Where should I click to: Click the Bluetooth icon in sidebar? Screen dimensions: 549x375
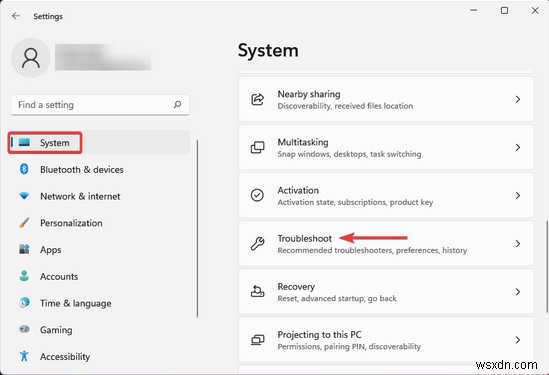[24, 169]
